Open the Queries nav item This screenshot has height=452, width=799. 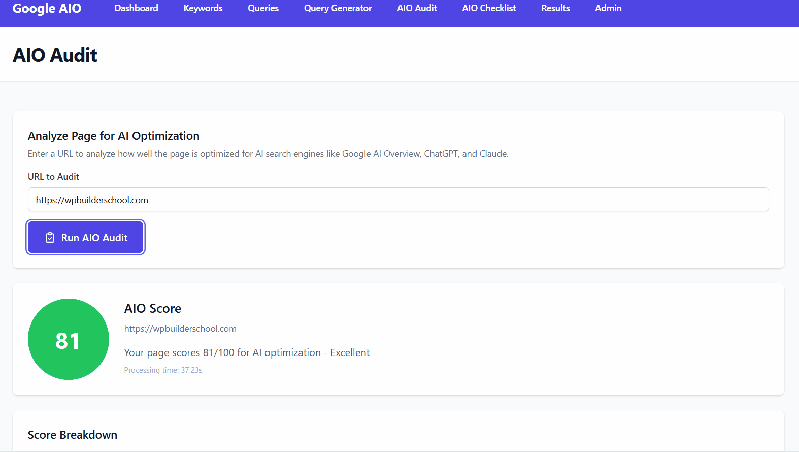[263, 8]
